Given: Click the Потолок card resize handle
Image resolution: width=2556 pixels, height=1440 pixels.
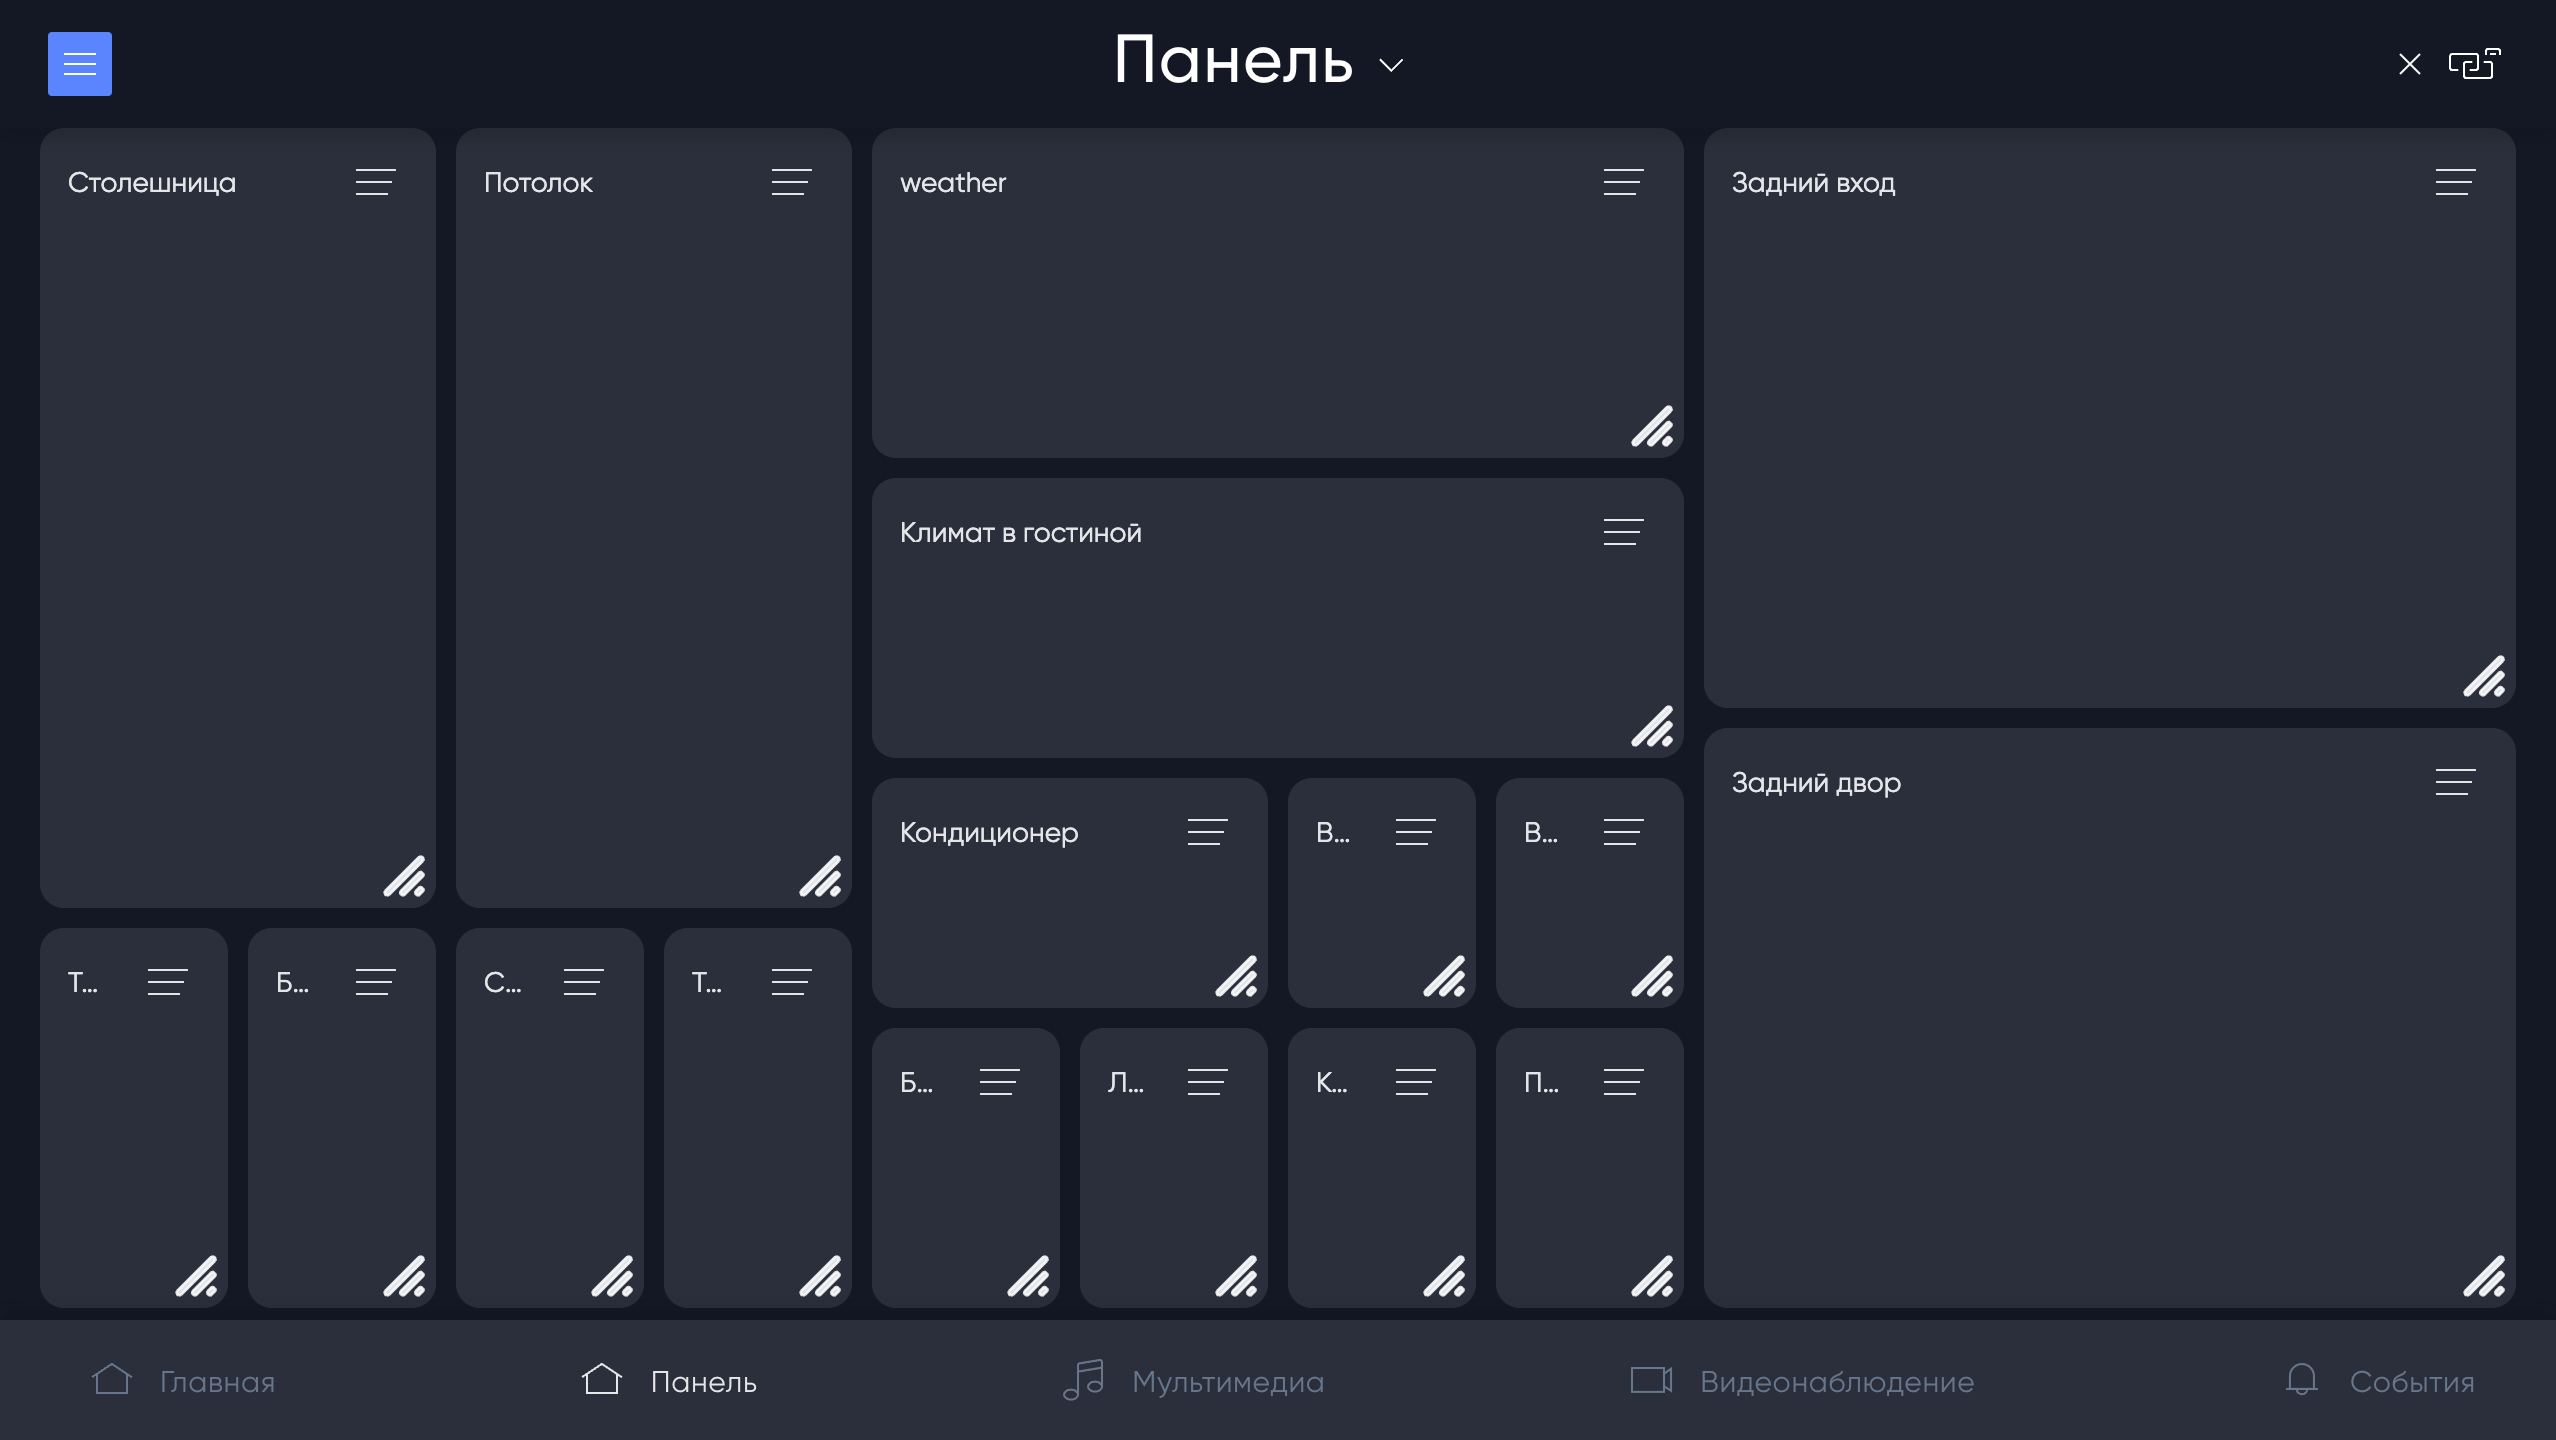Looking at the screenshot, I should pyautogui.click(x=821, y=876).
